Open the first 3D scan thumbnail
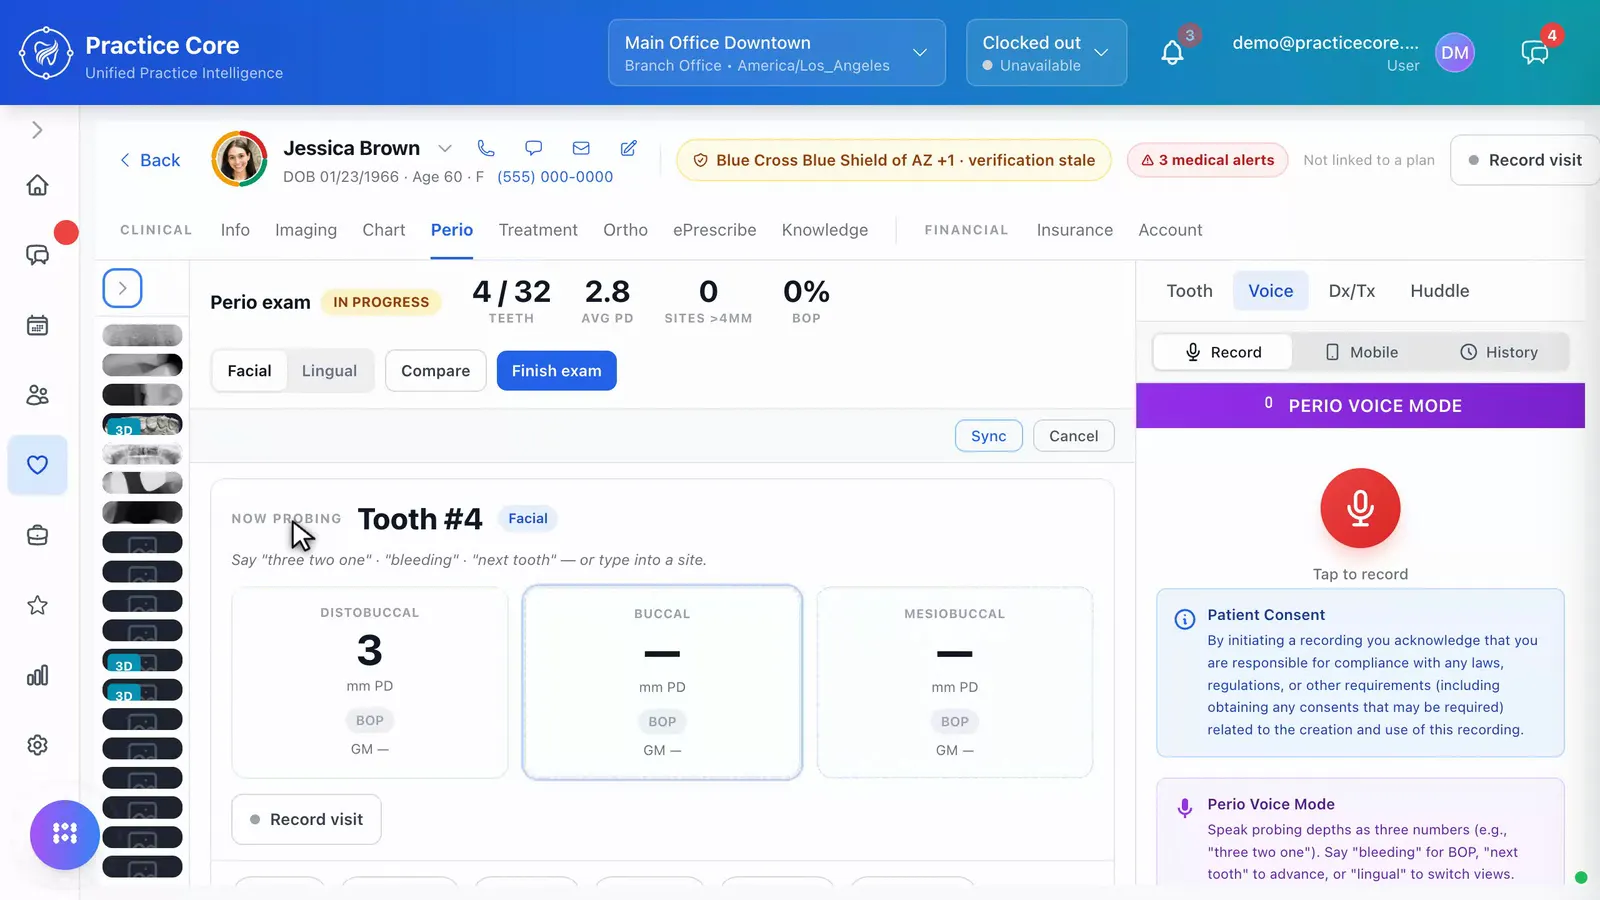1600x900 pixels. (x=142, y=424)
